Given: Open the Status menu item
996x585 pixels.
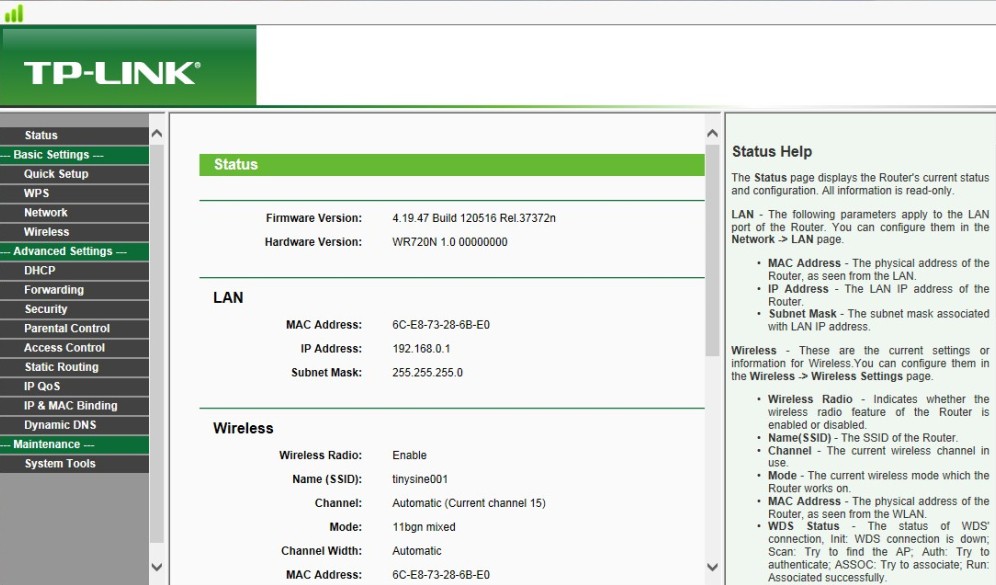Looking at the screenshot, I should coord(74,135).
